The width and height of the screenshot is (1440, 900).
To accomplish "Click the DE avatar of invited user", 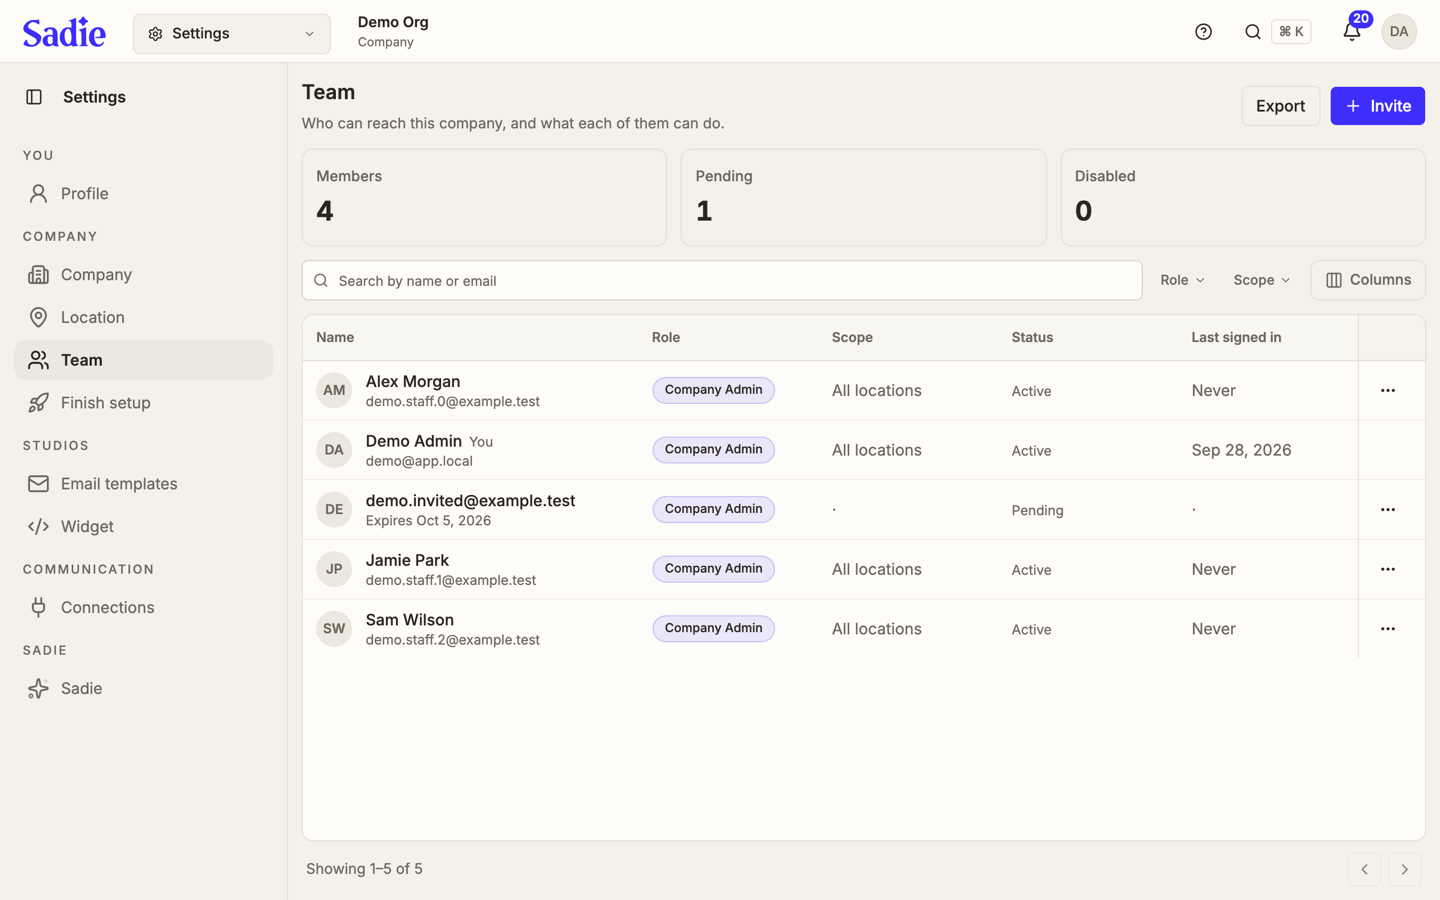I will [334, 510].
